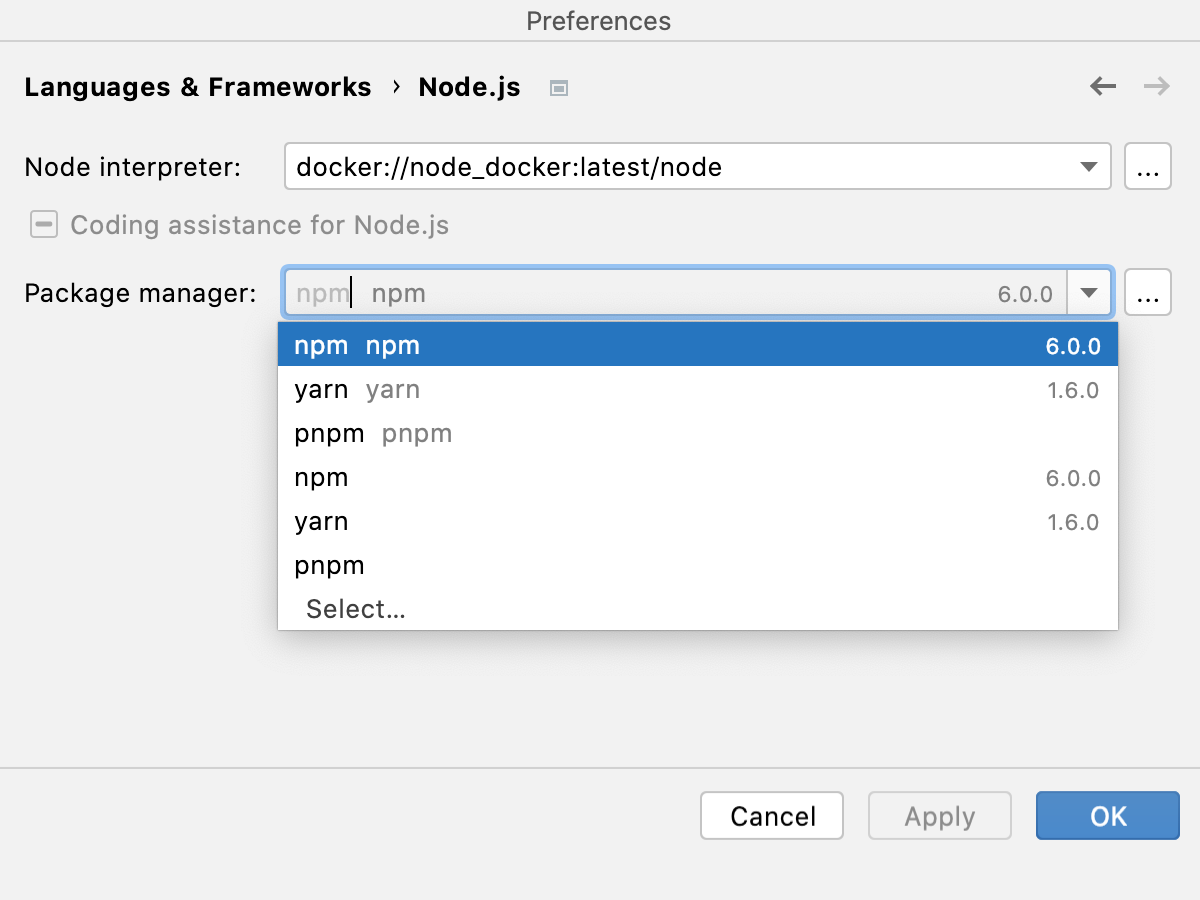Open the Node interpreter browse dialog via ellipsis

(1148, 166)
